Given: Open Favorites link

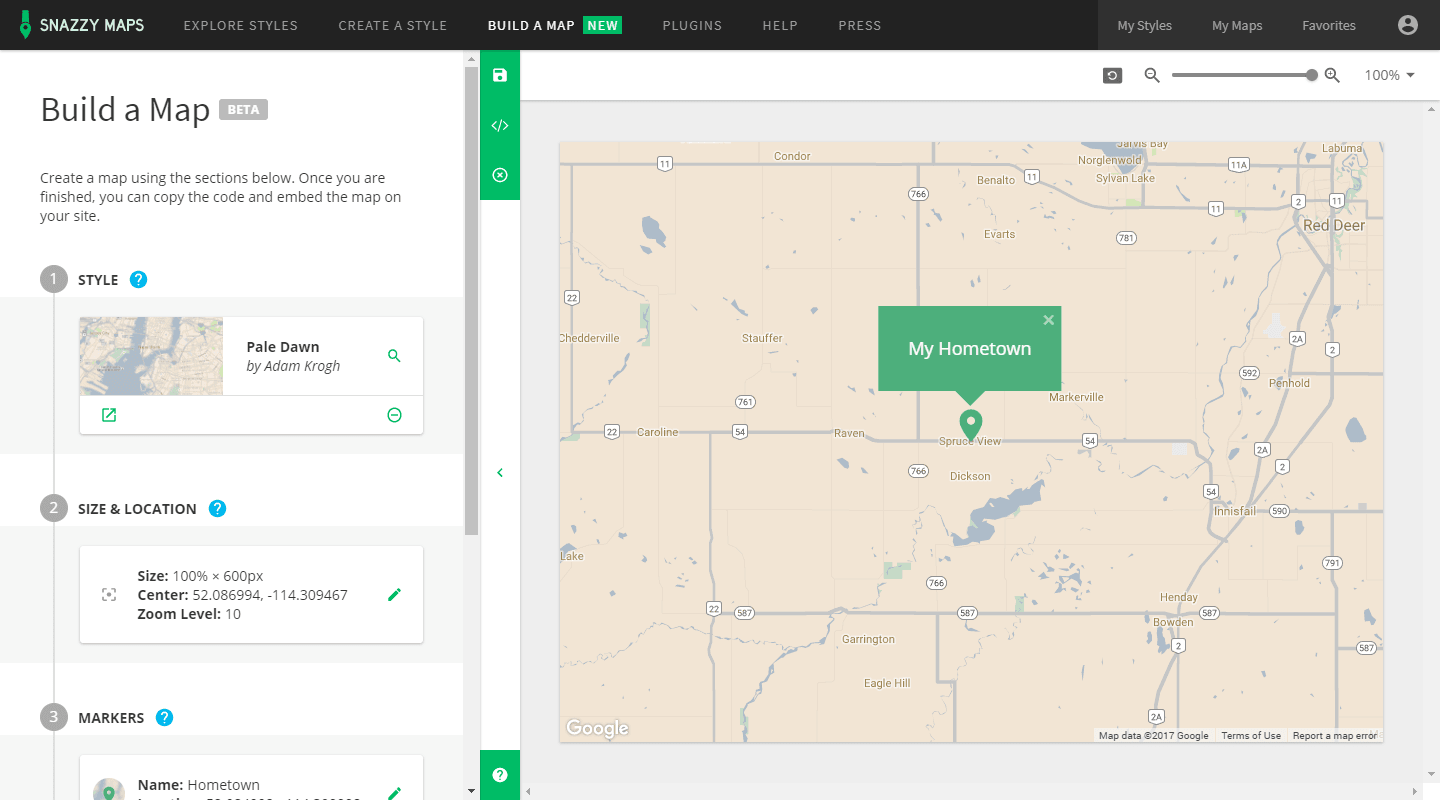Looking at the screenshot, I should click(x=1329, y=25).
